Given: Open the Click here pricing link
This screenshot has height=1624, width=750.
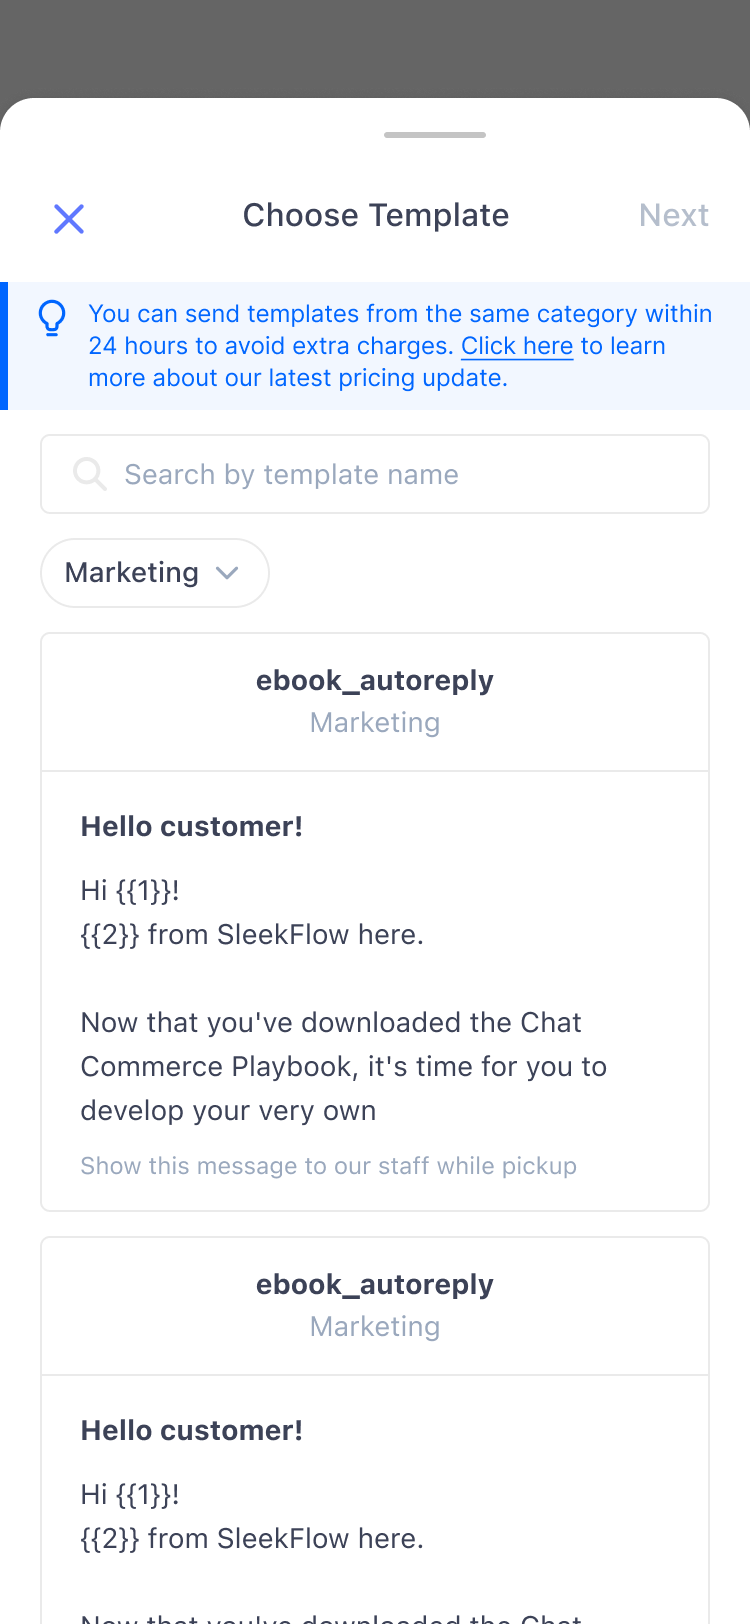Looking at the screenshot, I should 516,345.
